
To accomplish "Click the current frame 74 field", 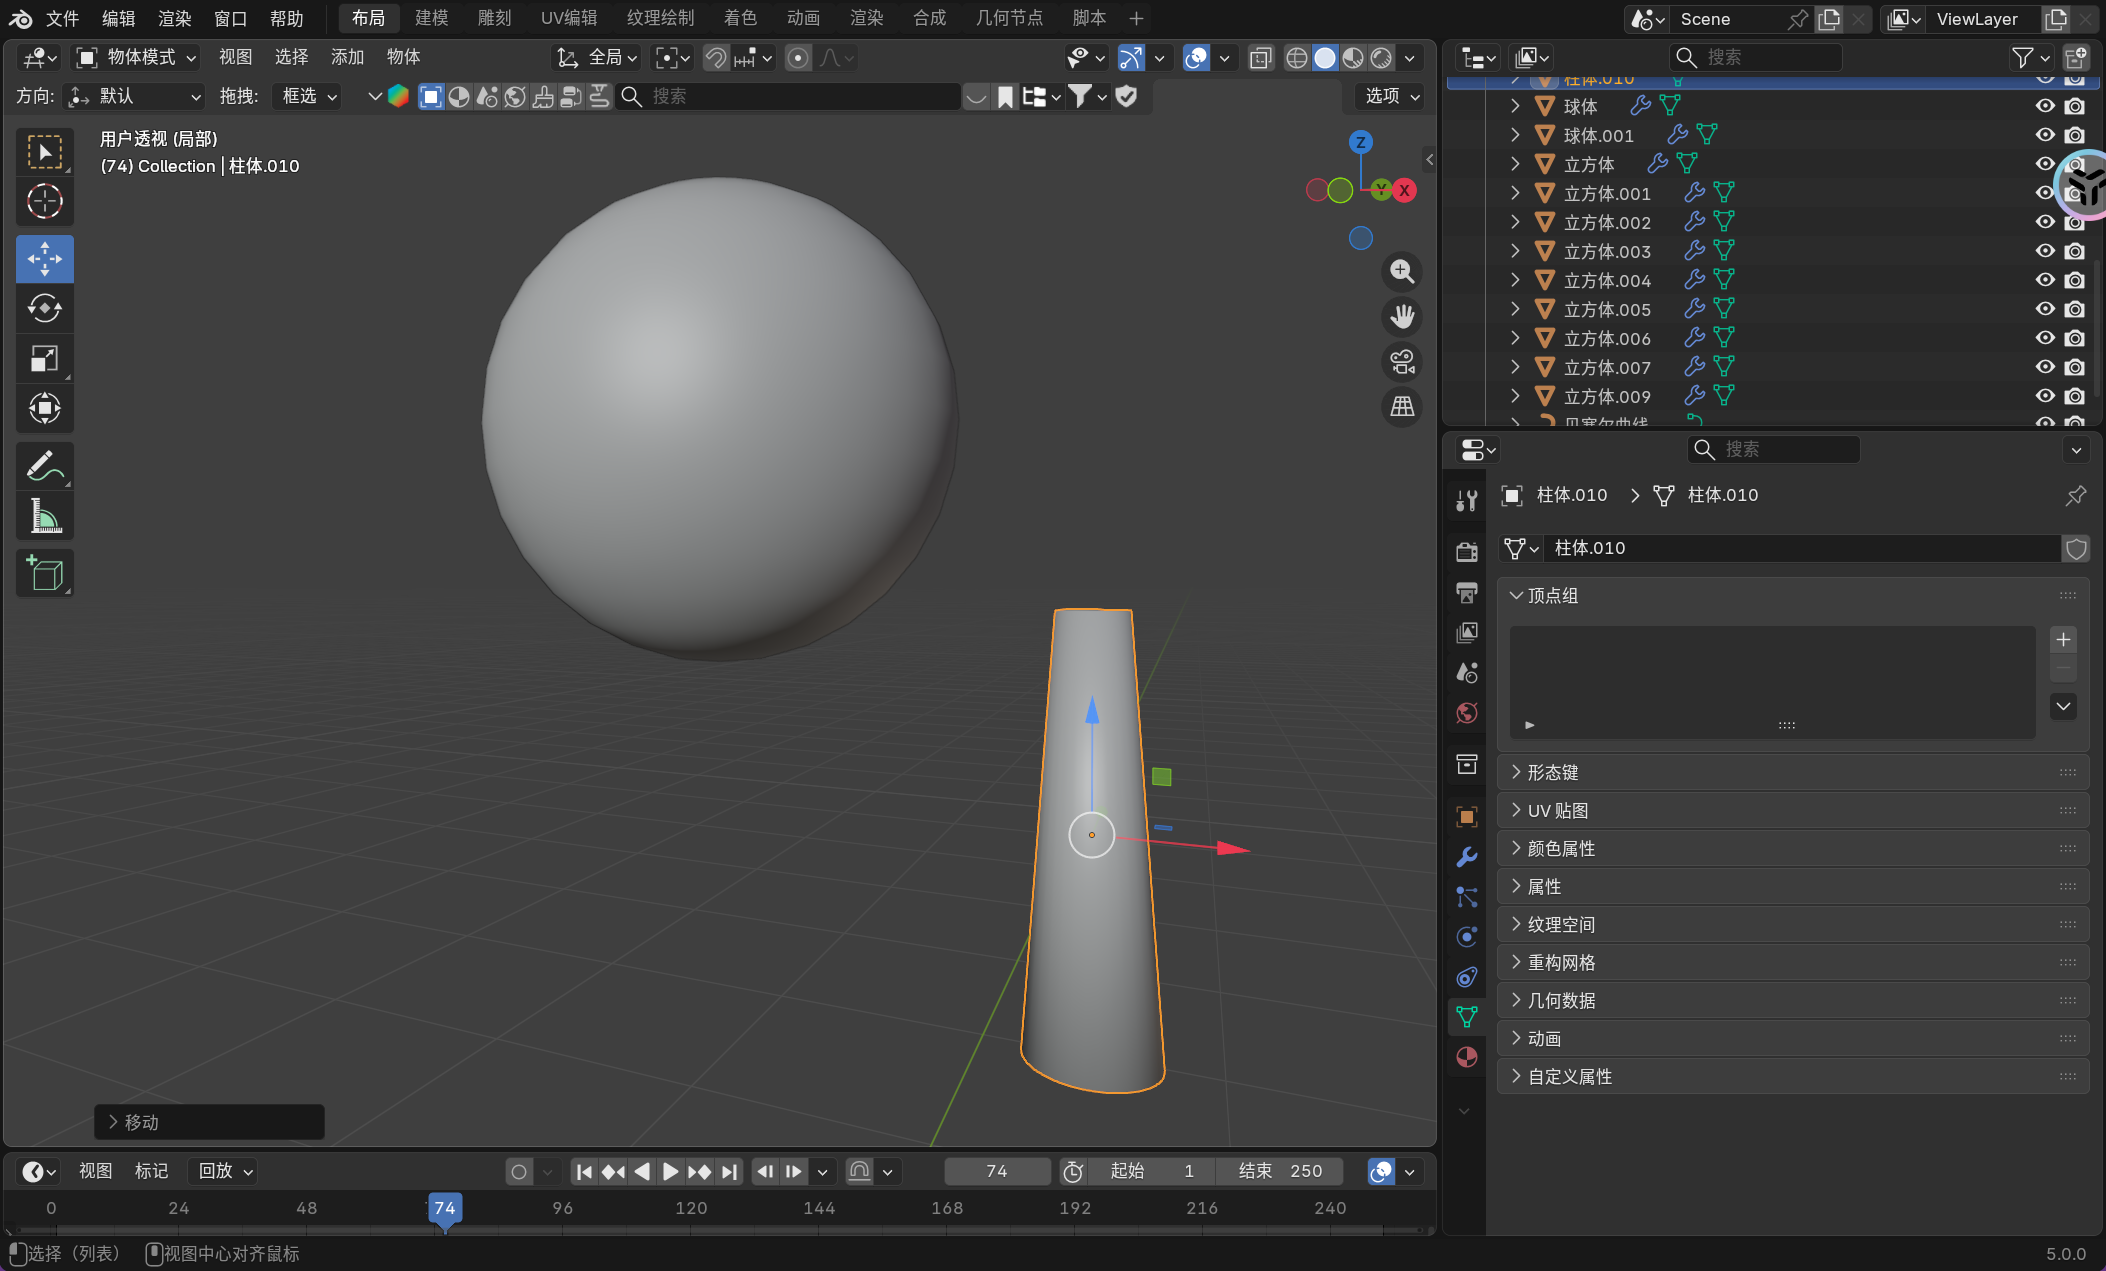I will pos(996,1171).
